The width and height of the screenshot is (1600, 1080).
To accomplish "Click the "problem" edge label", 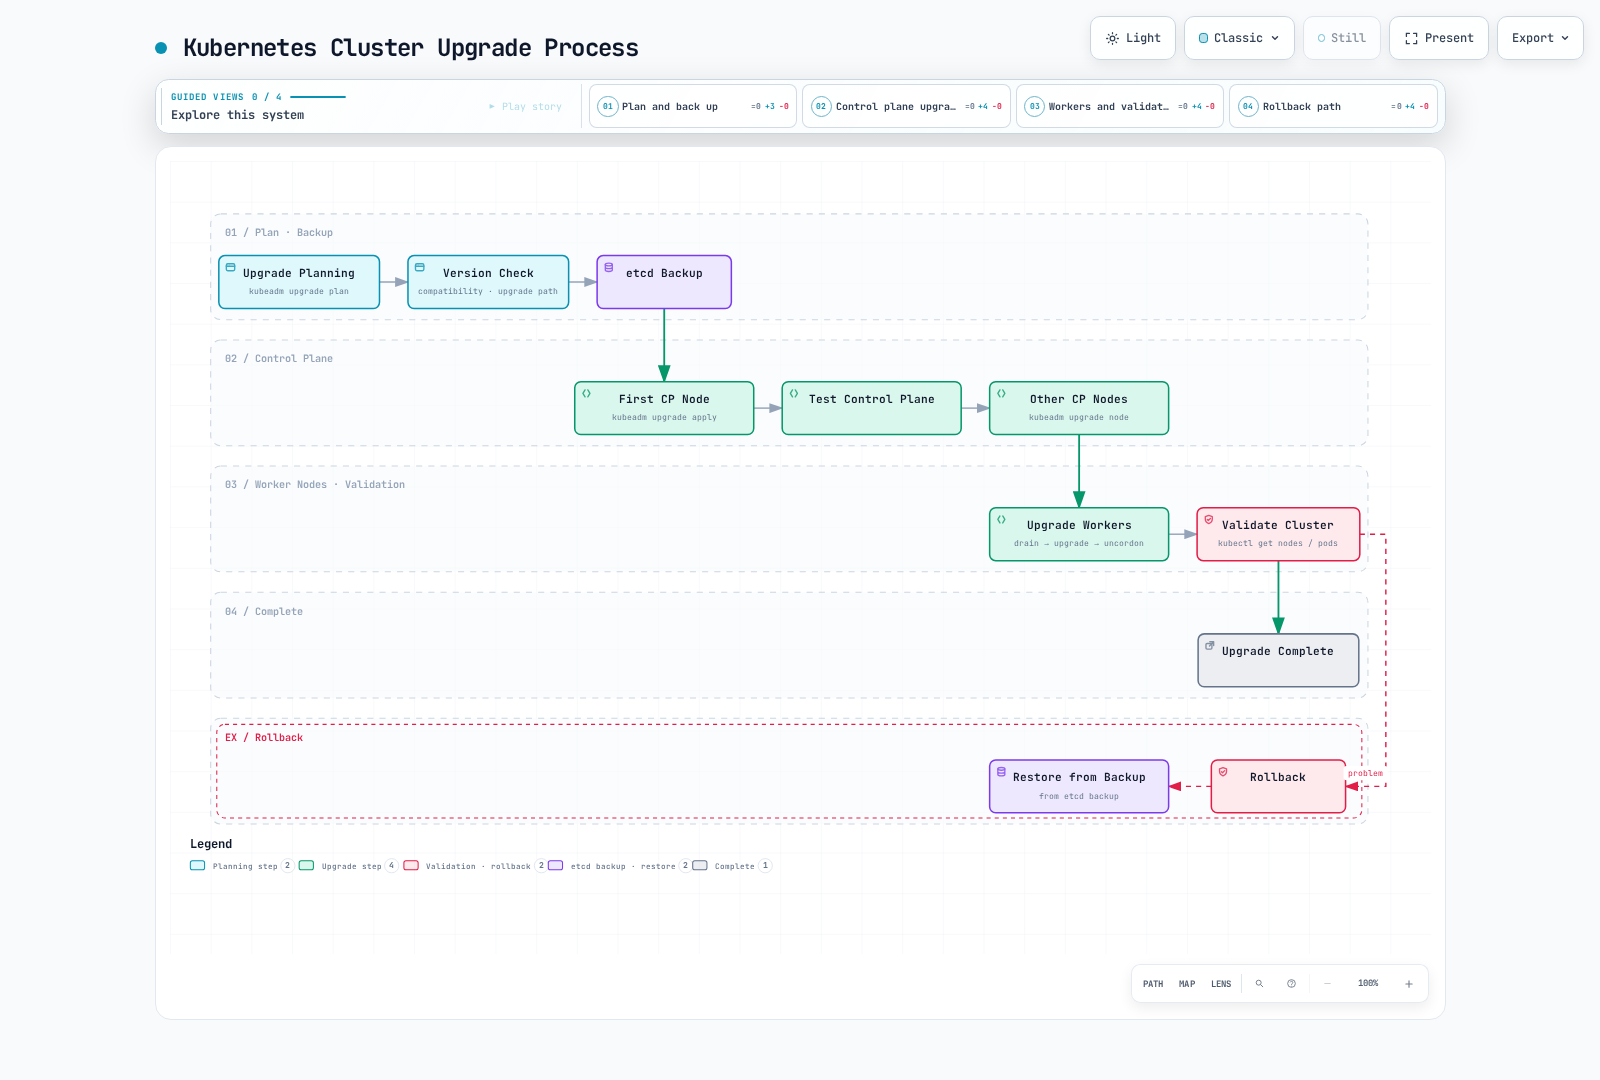I will coord(1365,773).
